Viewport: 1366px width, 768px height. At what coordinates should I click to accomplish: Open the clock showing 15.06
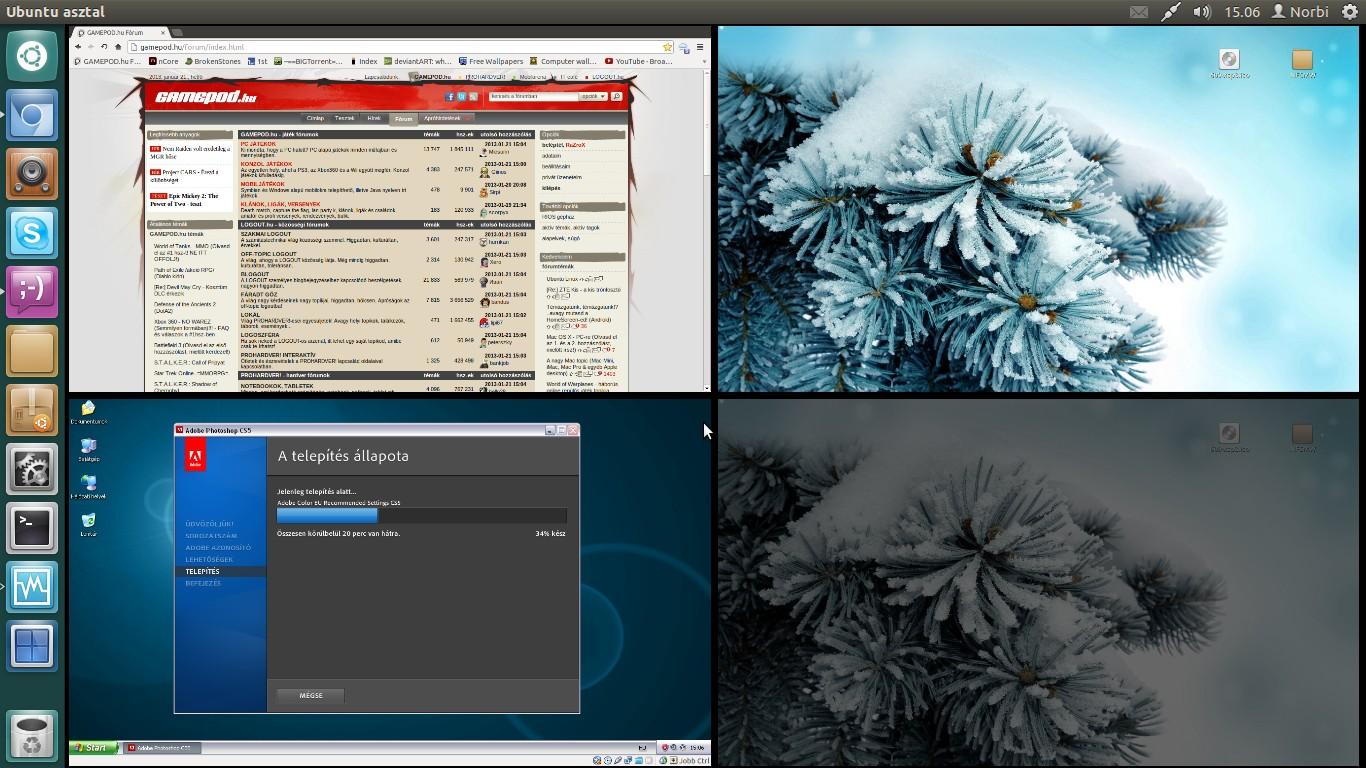1242,12
